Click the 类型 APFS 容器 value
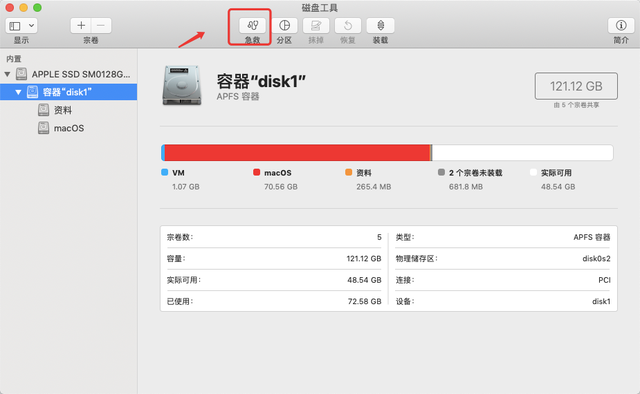Viewport: 640px width, 394px height. [x=592, y=237]
